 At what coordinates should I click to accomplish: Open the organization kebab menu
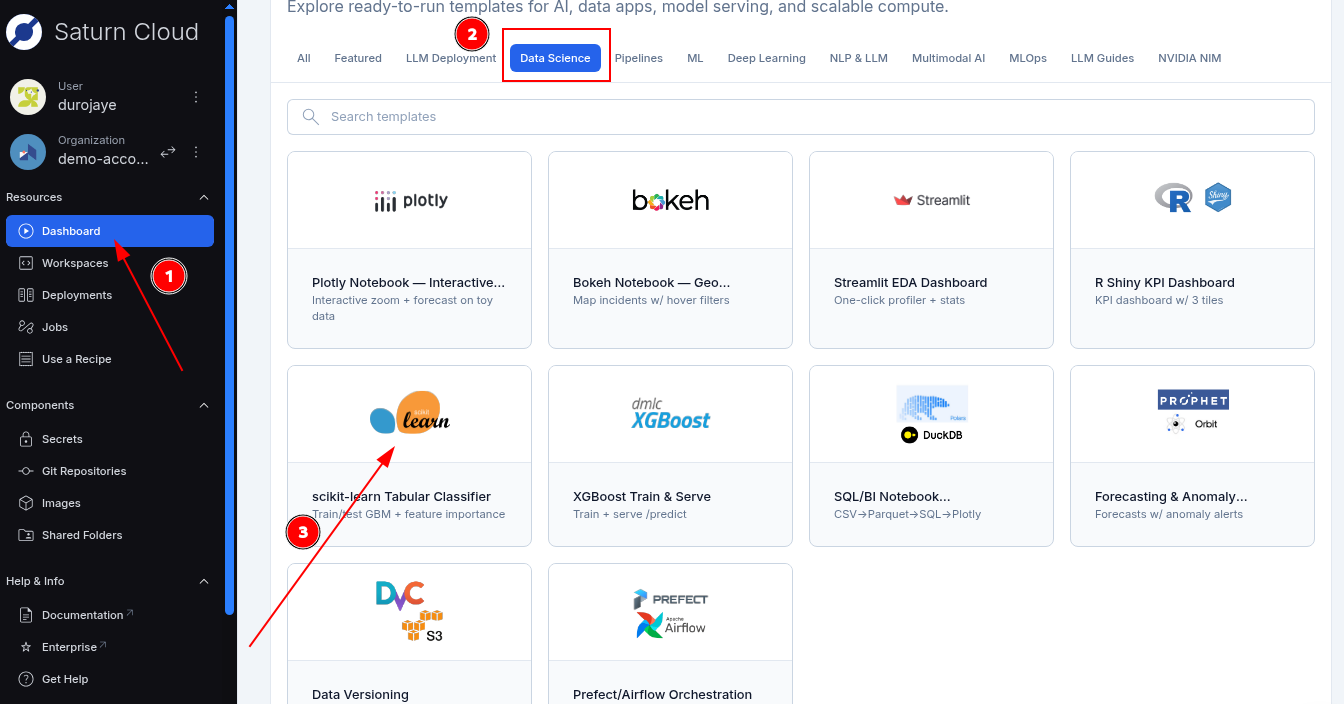tap(196, 152)
